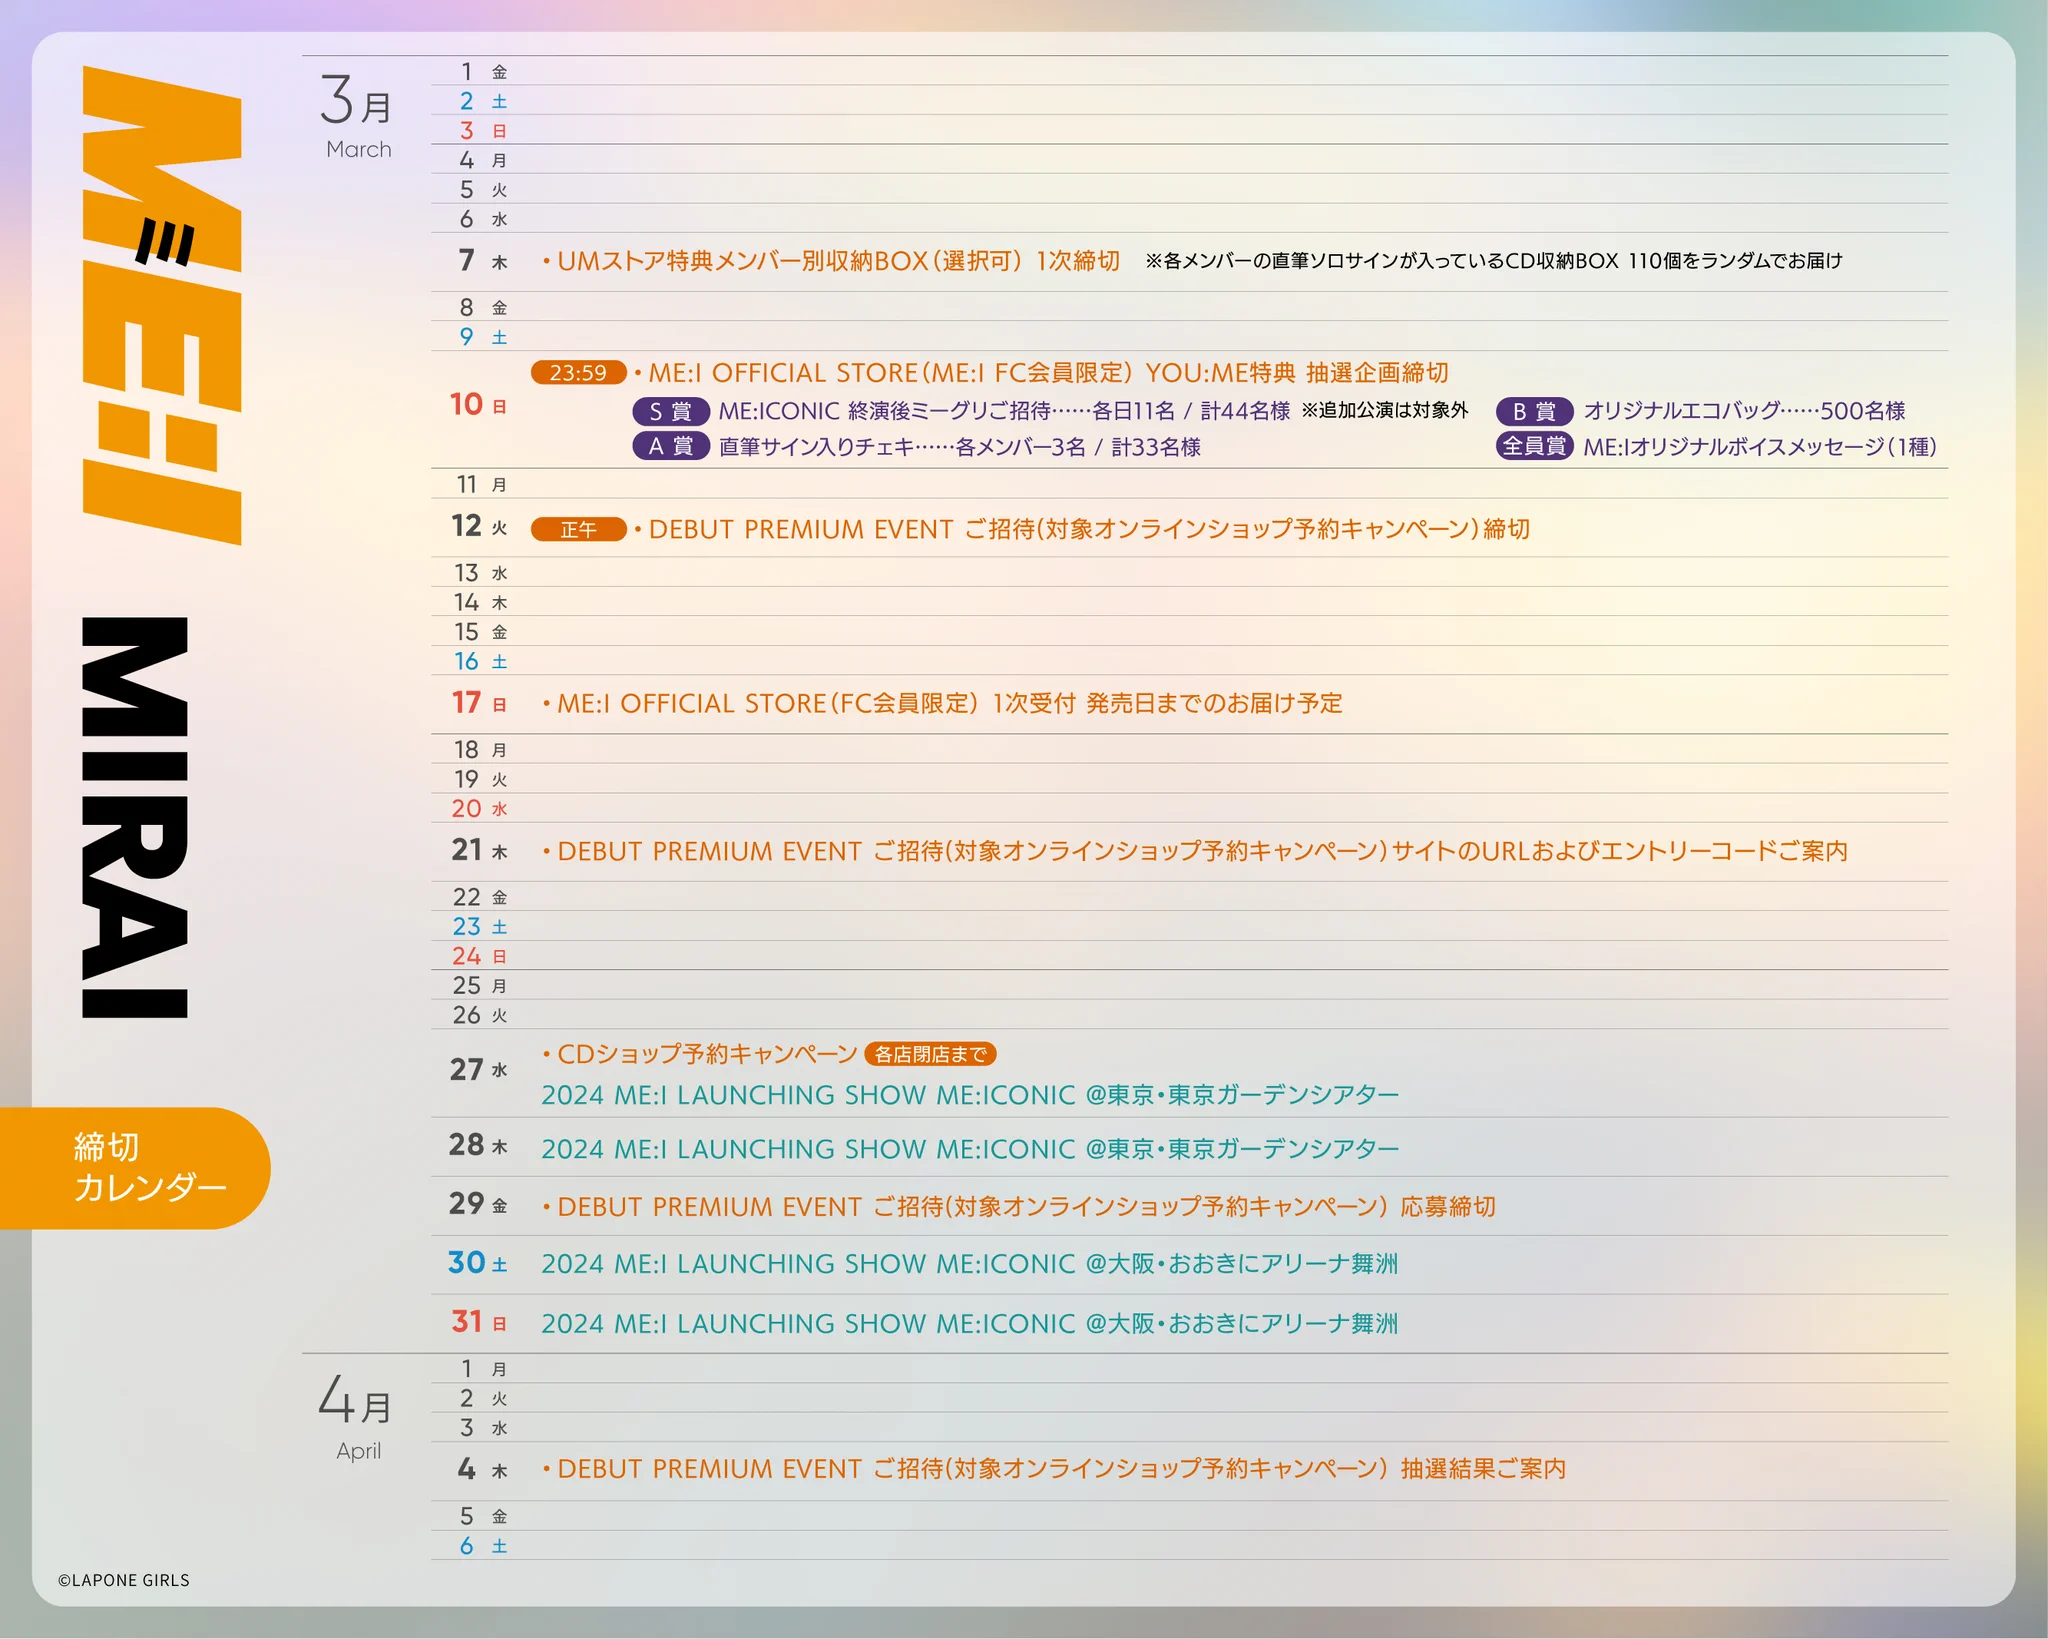Click the 正午 time badge
The height and width of the screenshot is (1639, 2048).
click(578, 529)
